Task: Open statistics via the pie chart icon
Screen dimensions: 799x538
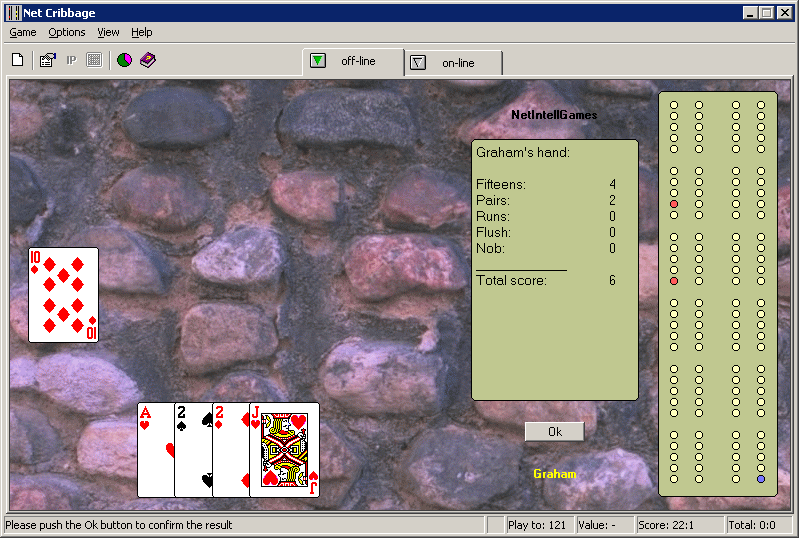Action: click(x=124, y=60)
